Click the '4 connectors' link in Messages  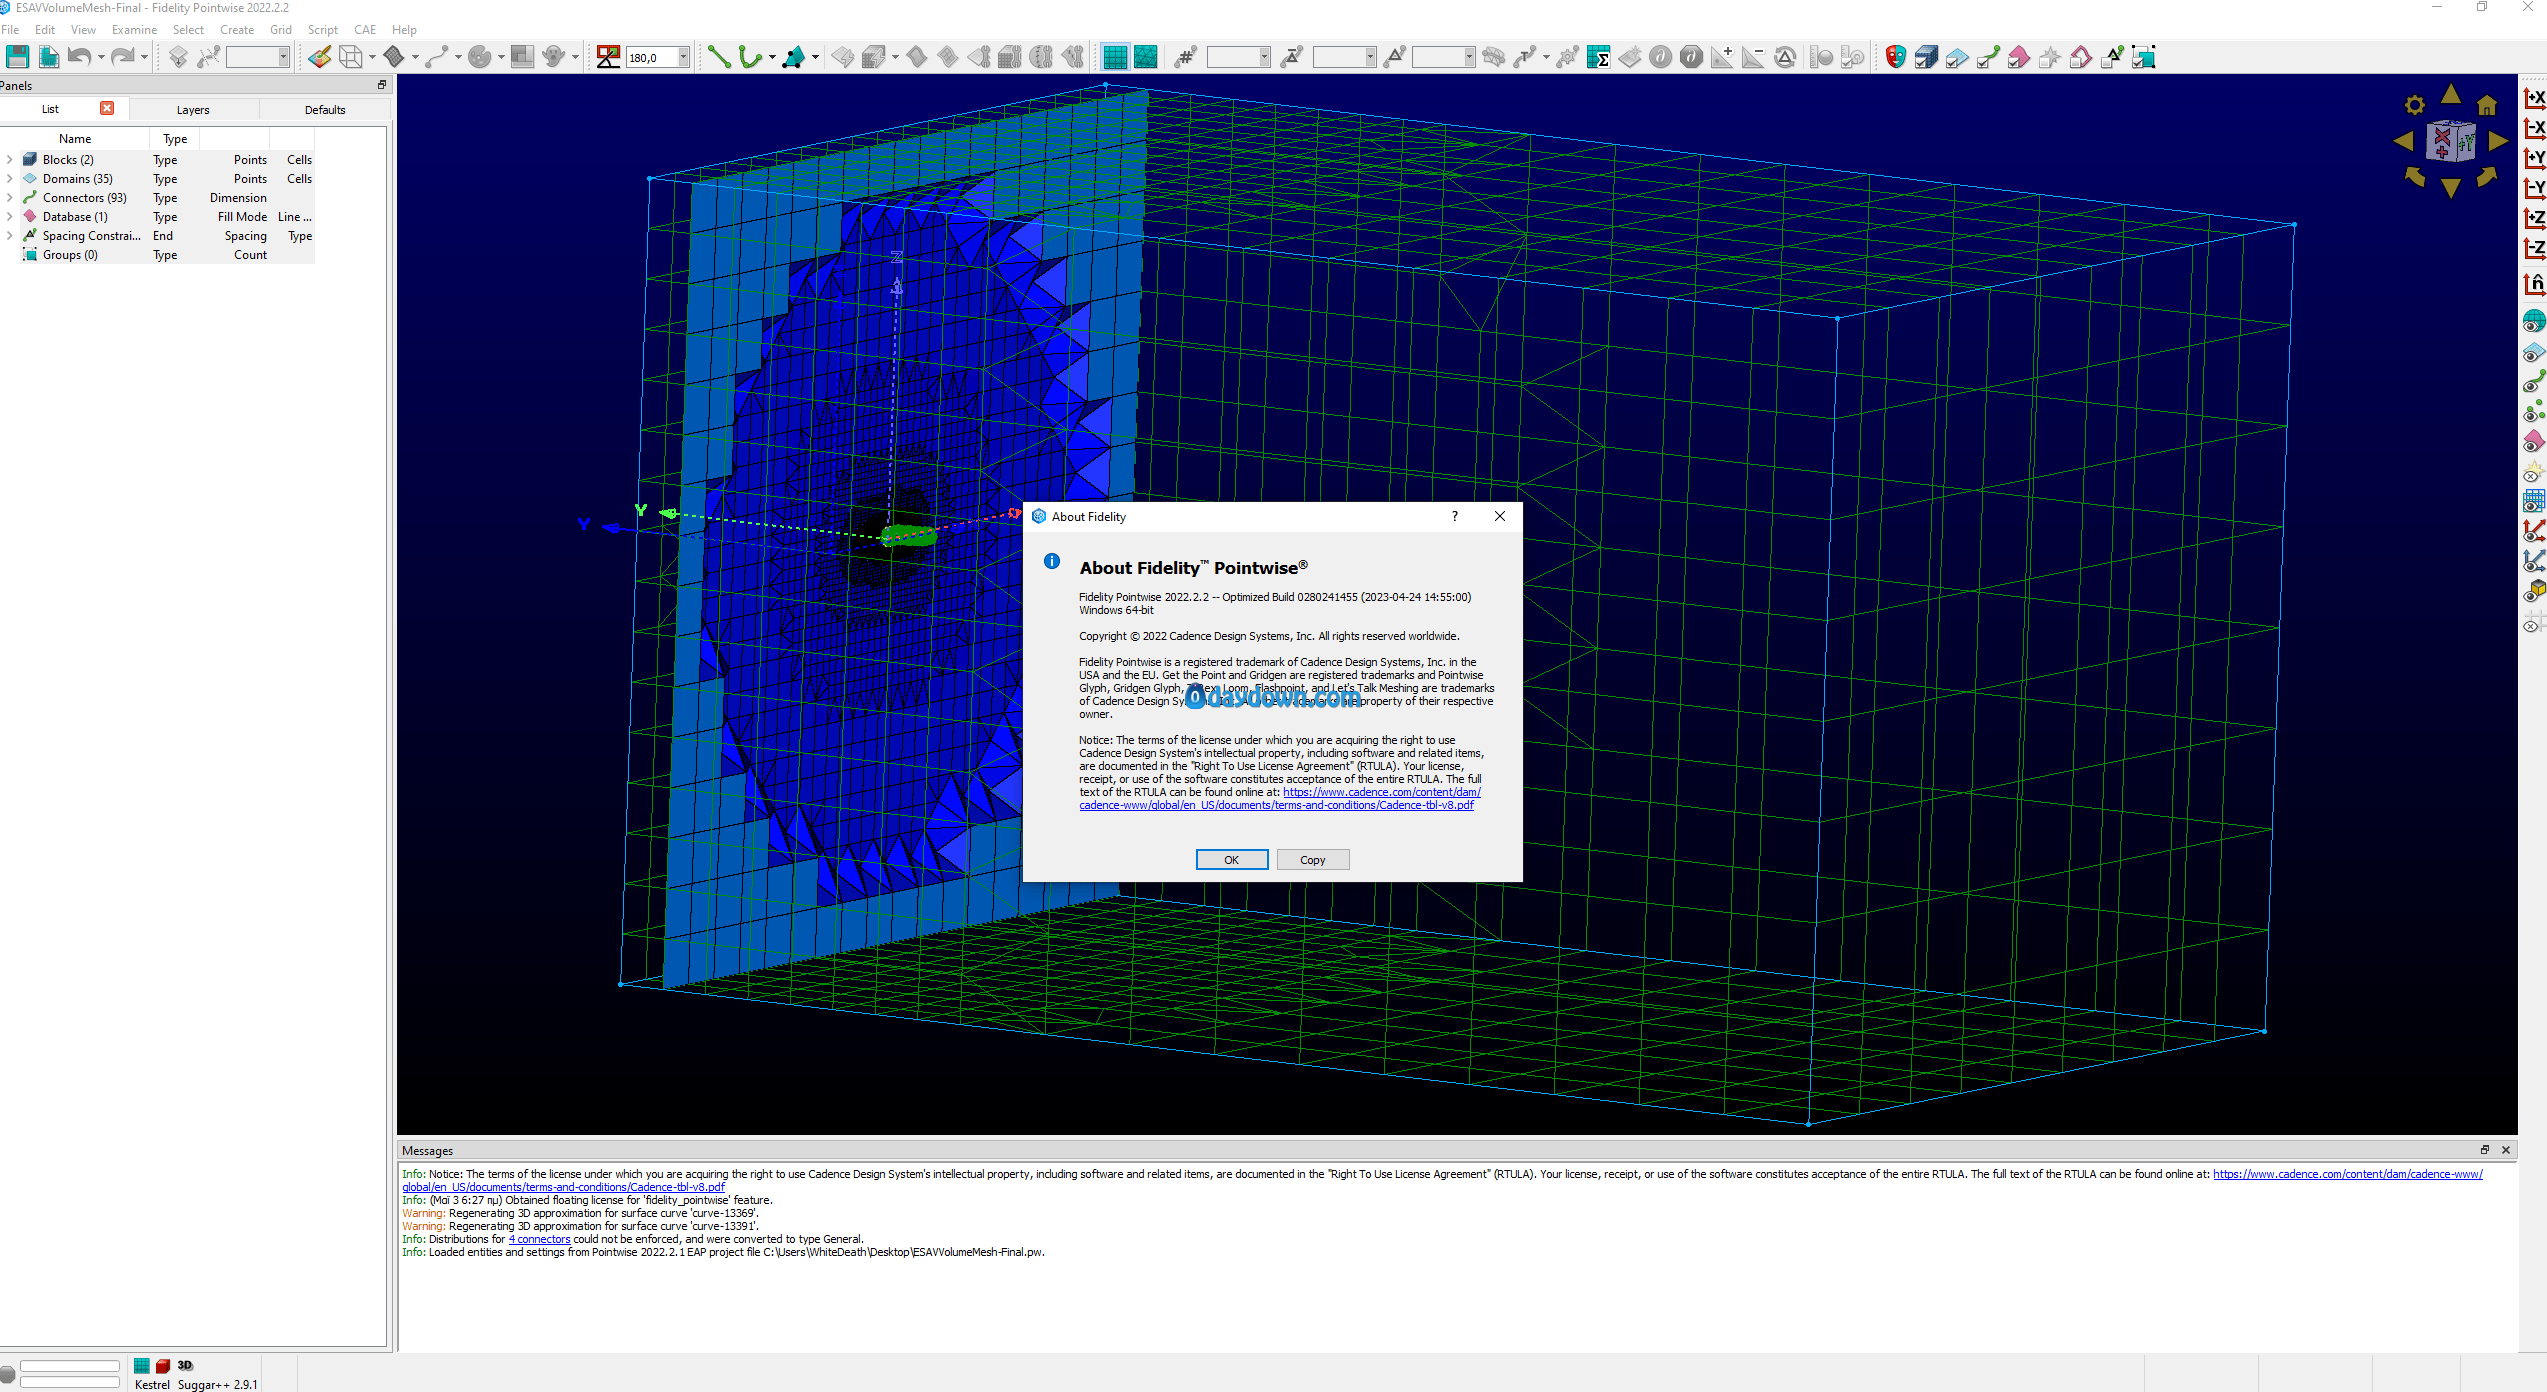pyautogui.click(x=539, y=1239)
